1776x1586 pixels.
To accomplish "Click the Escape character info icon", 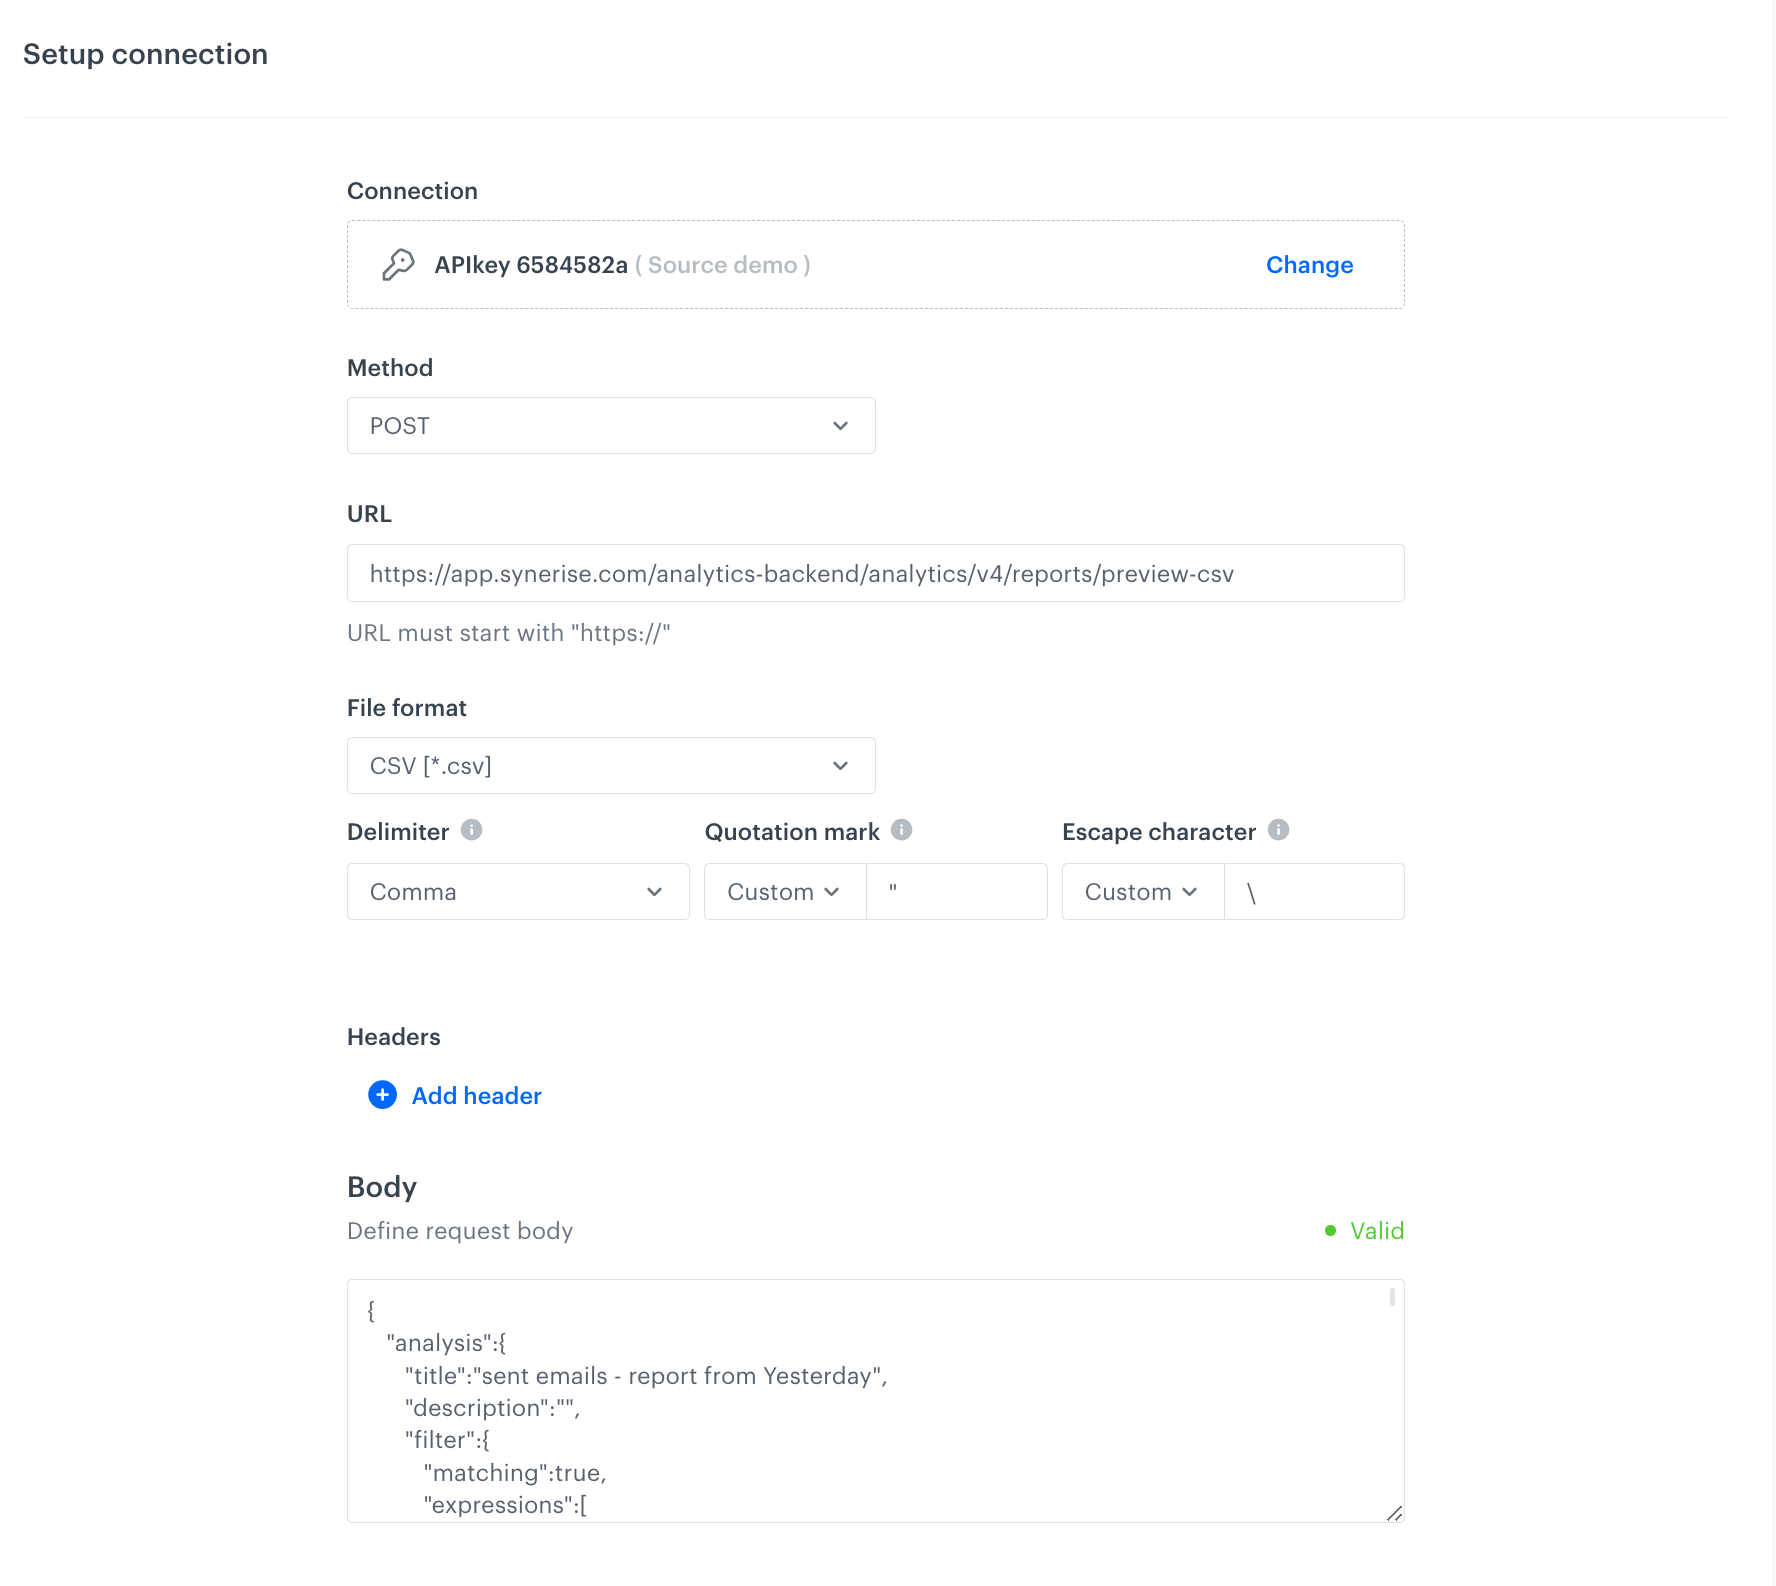I will 1278,829.
